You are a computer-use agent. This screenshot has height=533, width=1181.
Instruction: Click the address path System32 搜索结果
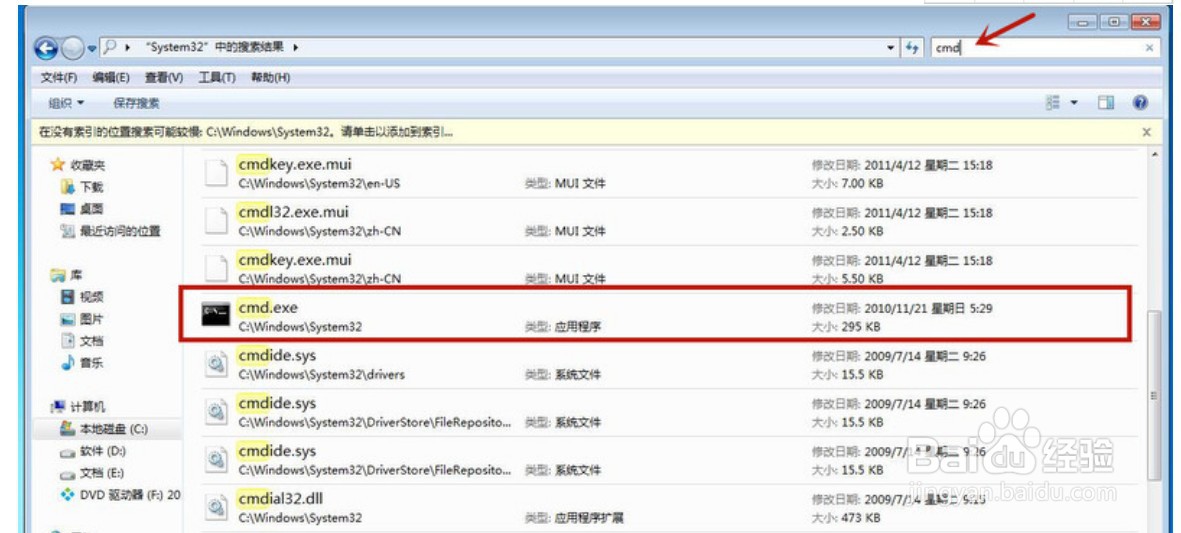213,47
